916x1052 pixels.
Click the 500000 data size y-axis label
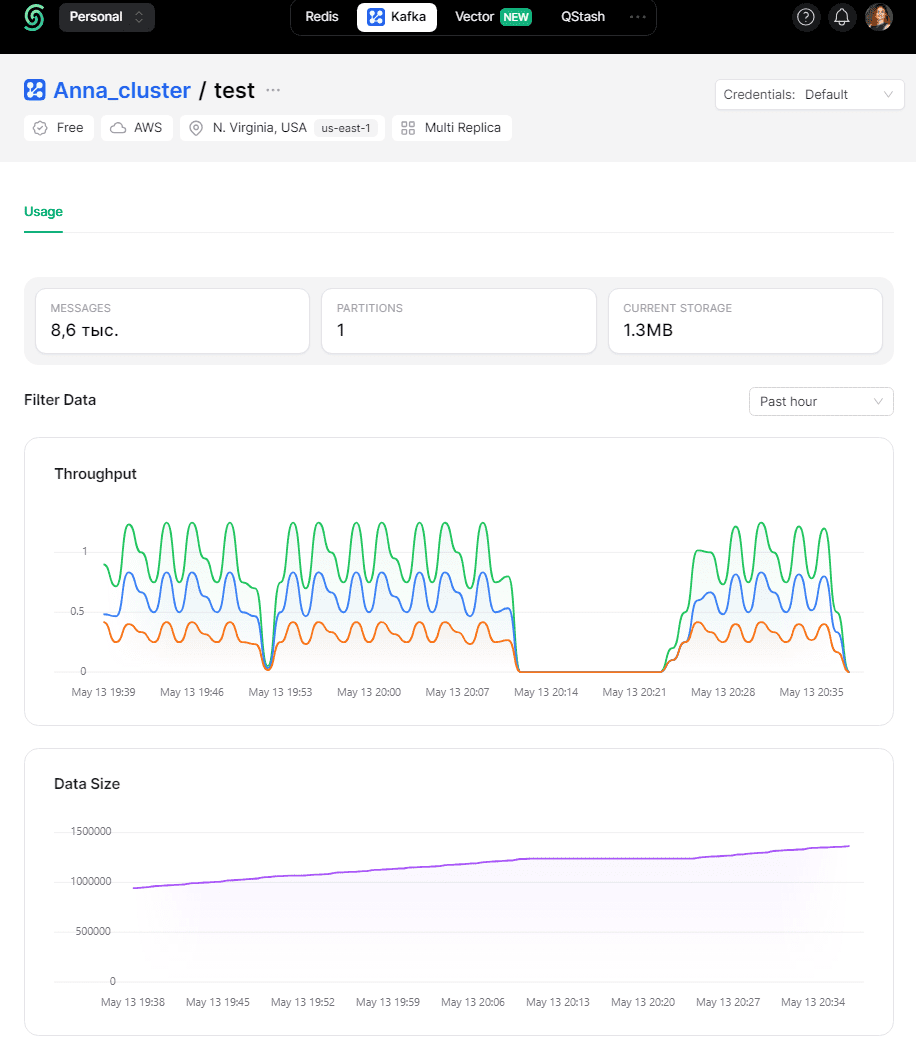[x=93, y=931]
